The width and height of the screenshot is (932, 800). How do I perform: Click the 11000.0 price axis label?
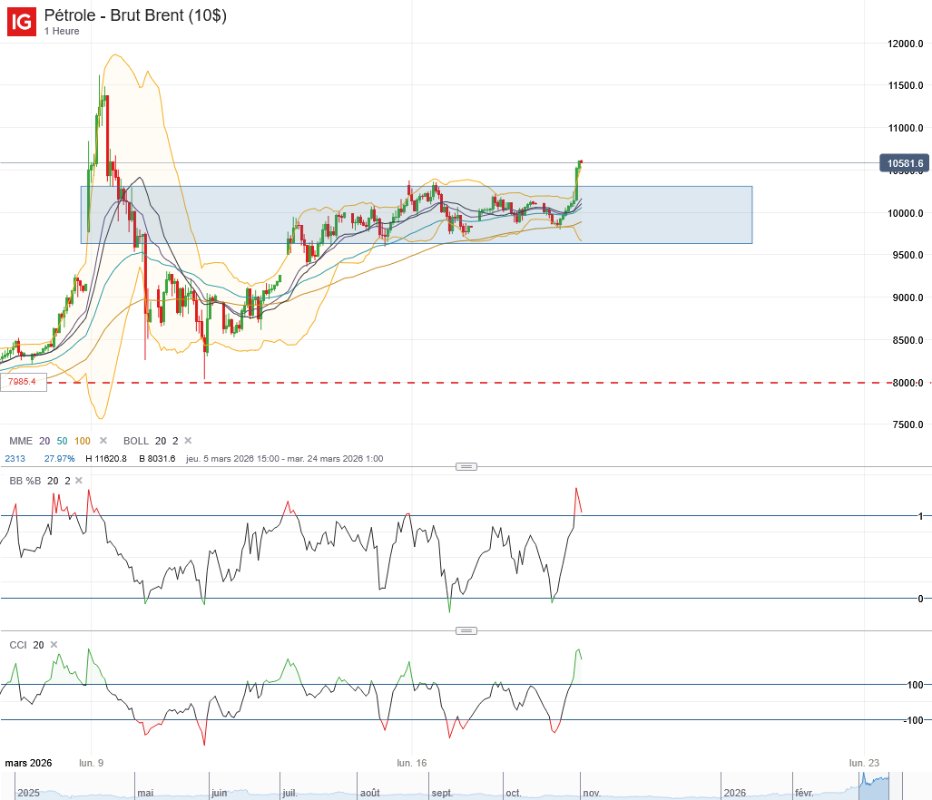[x=905, y=128]
